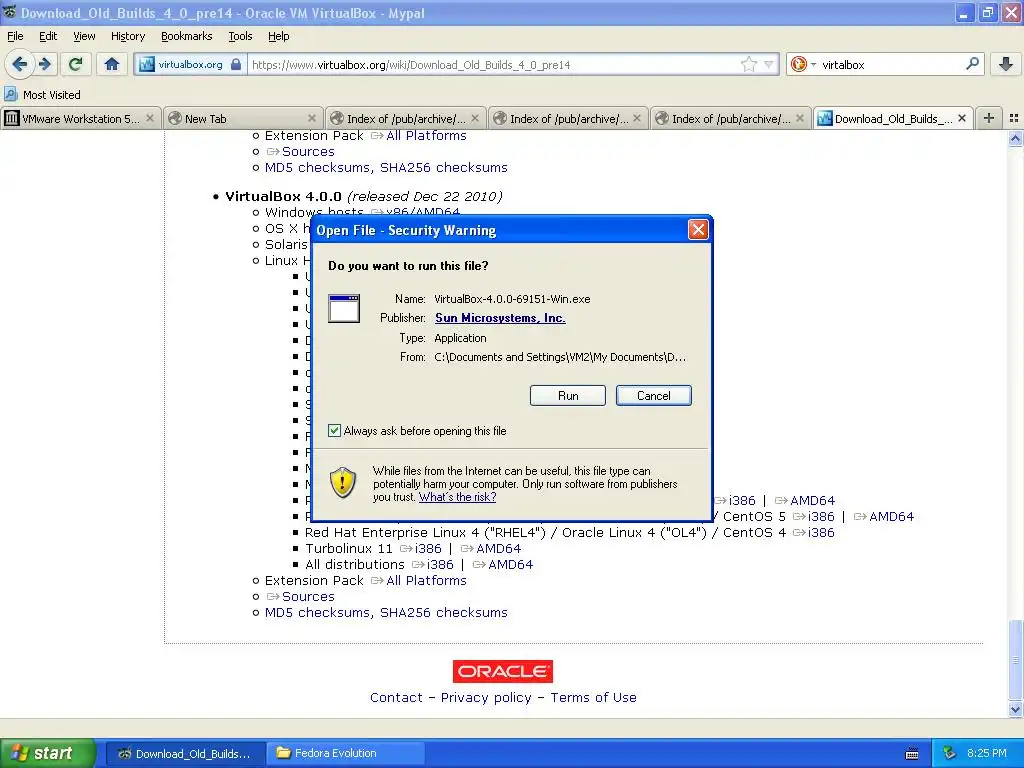This screenshot has width=1024, height=768.
Task: Click the application file icon in dialog
Action: (344, 308)
